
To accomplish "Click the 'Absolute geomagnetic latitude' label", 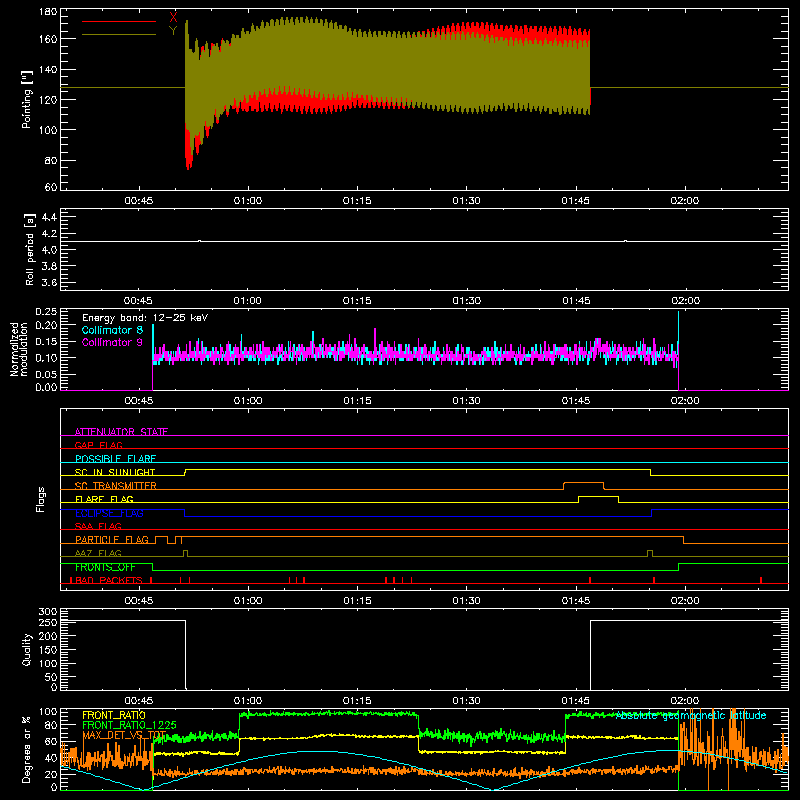I will pyautogui.click(x=691, y=715).
